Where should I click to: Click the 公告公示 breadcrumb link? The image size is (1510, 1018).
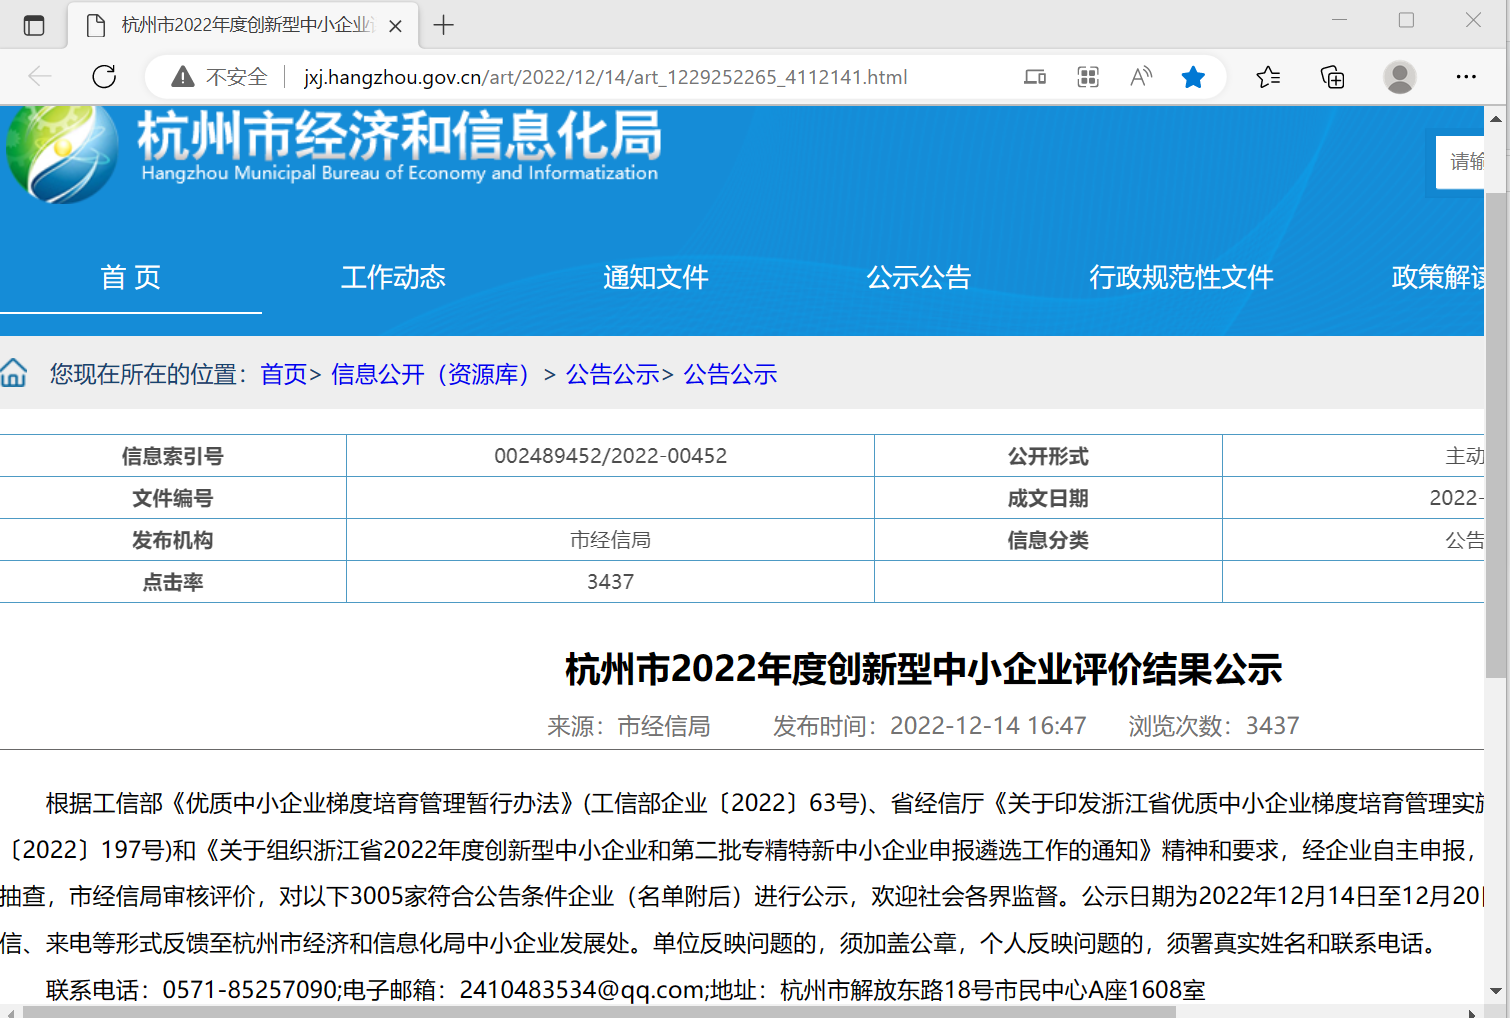612,374
